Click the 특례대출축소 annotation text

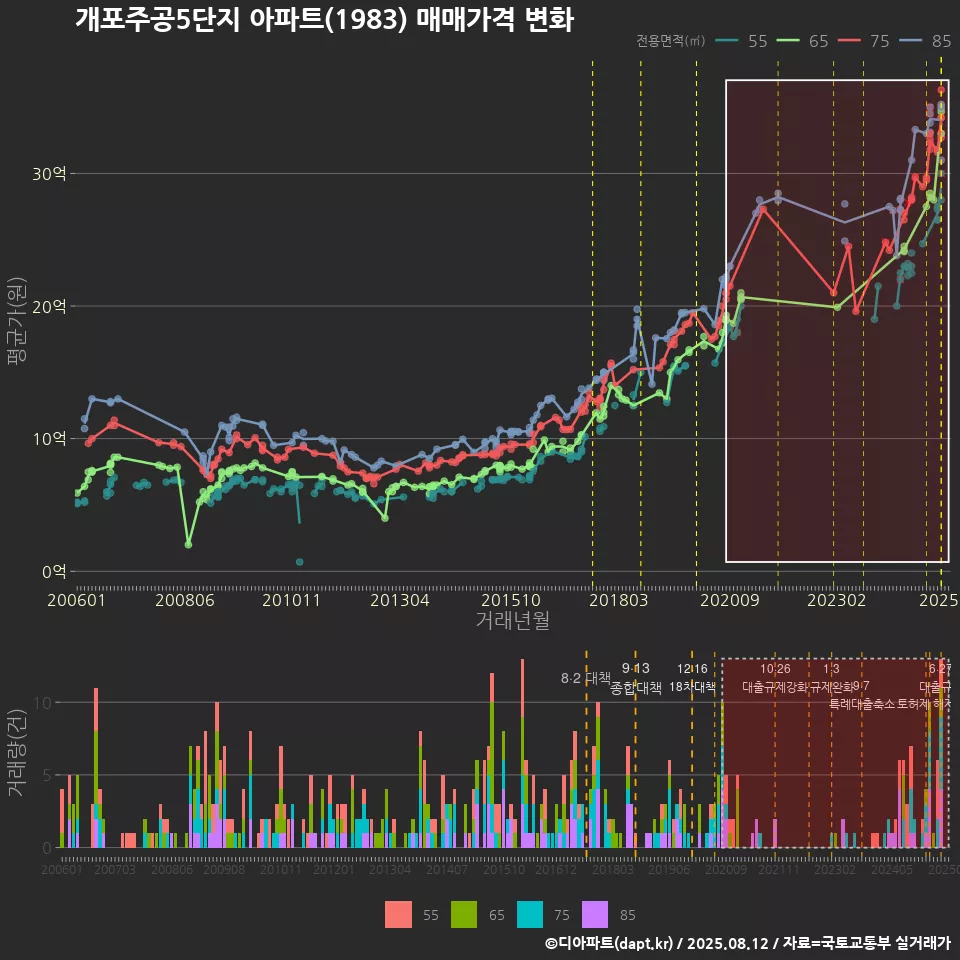tap(862, 704)
